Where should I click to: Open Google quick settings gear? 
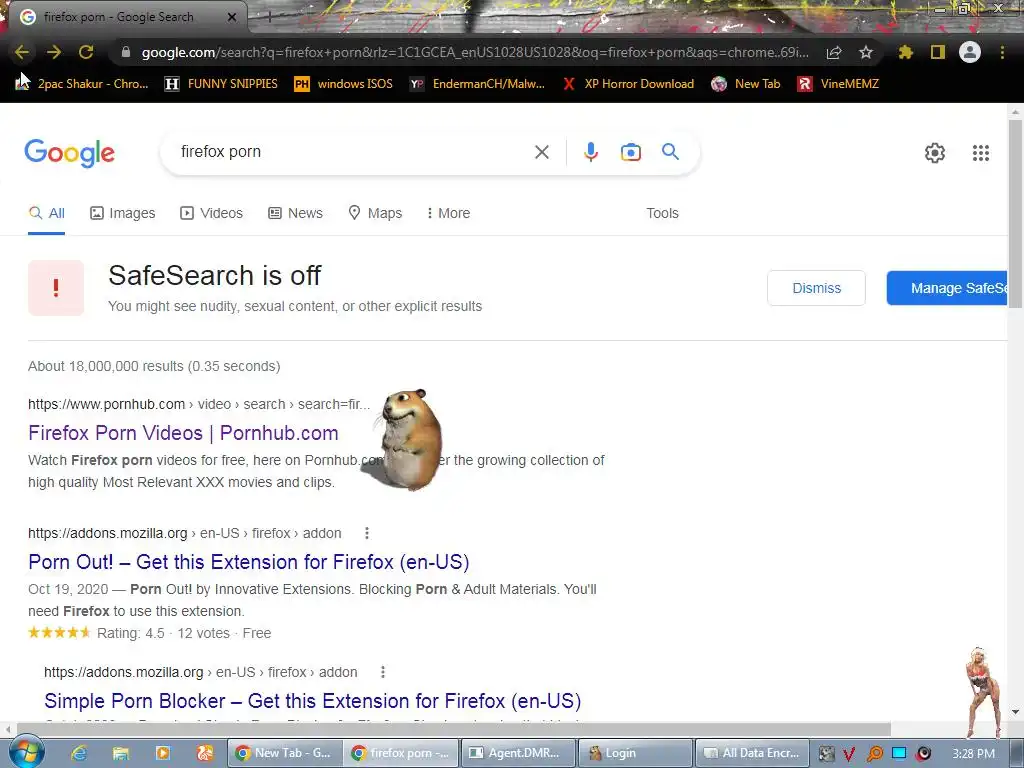click(935, 153)
